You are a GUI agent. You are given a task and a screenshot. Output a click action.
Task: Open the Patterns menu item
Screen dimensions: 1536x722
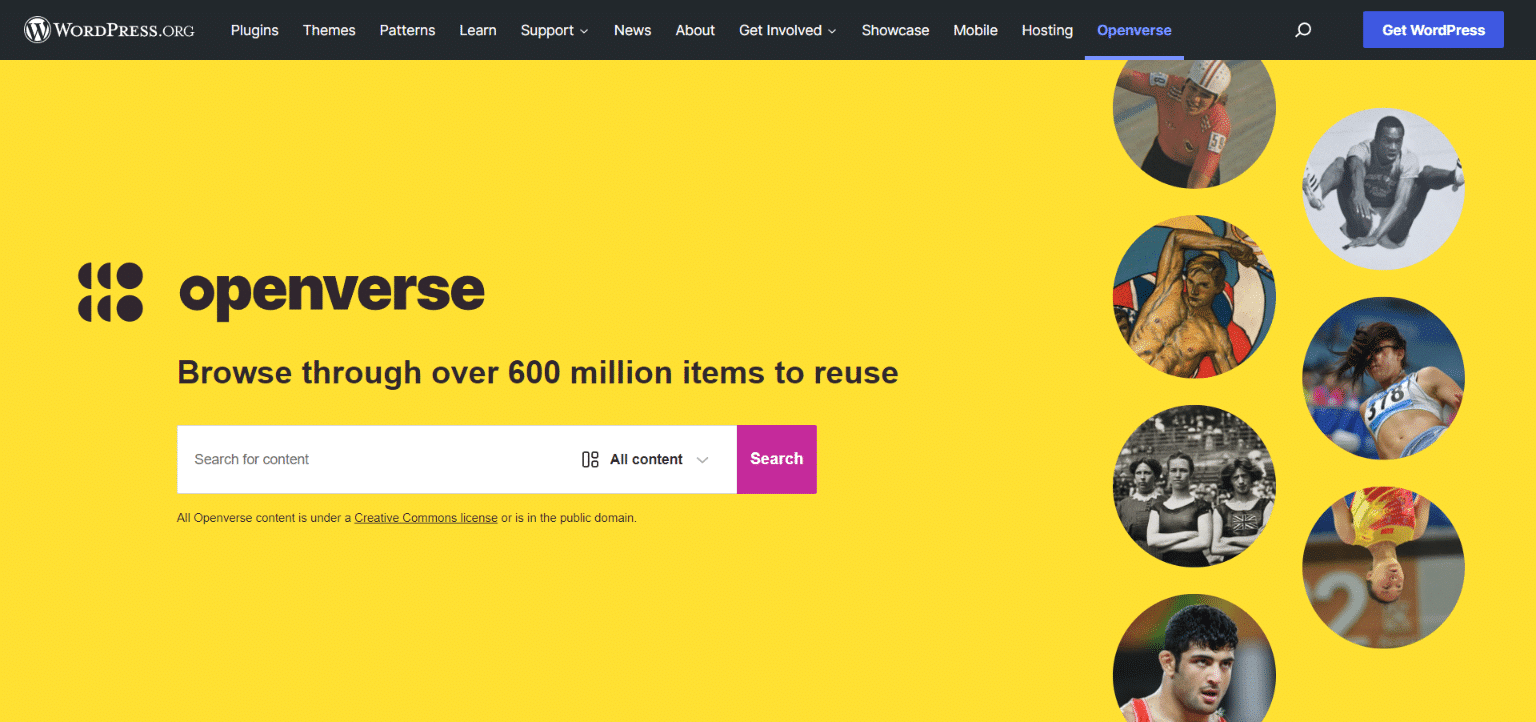tap(407, 30)
